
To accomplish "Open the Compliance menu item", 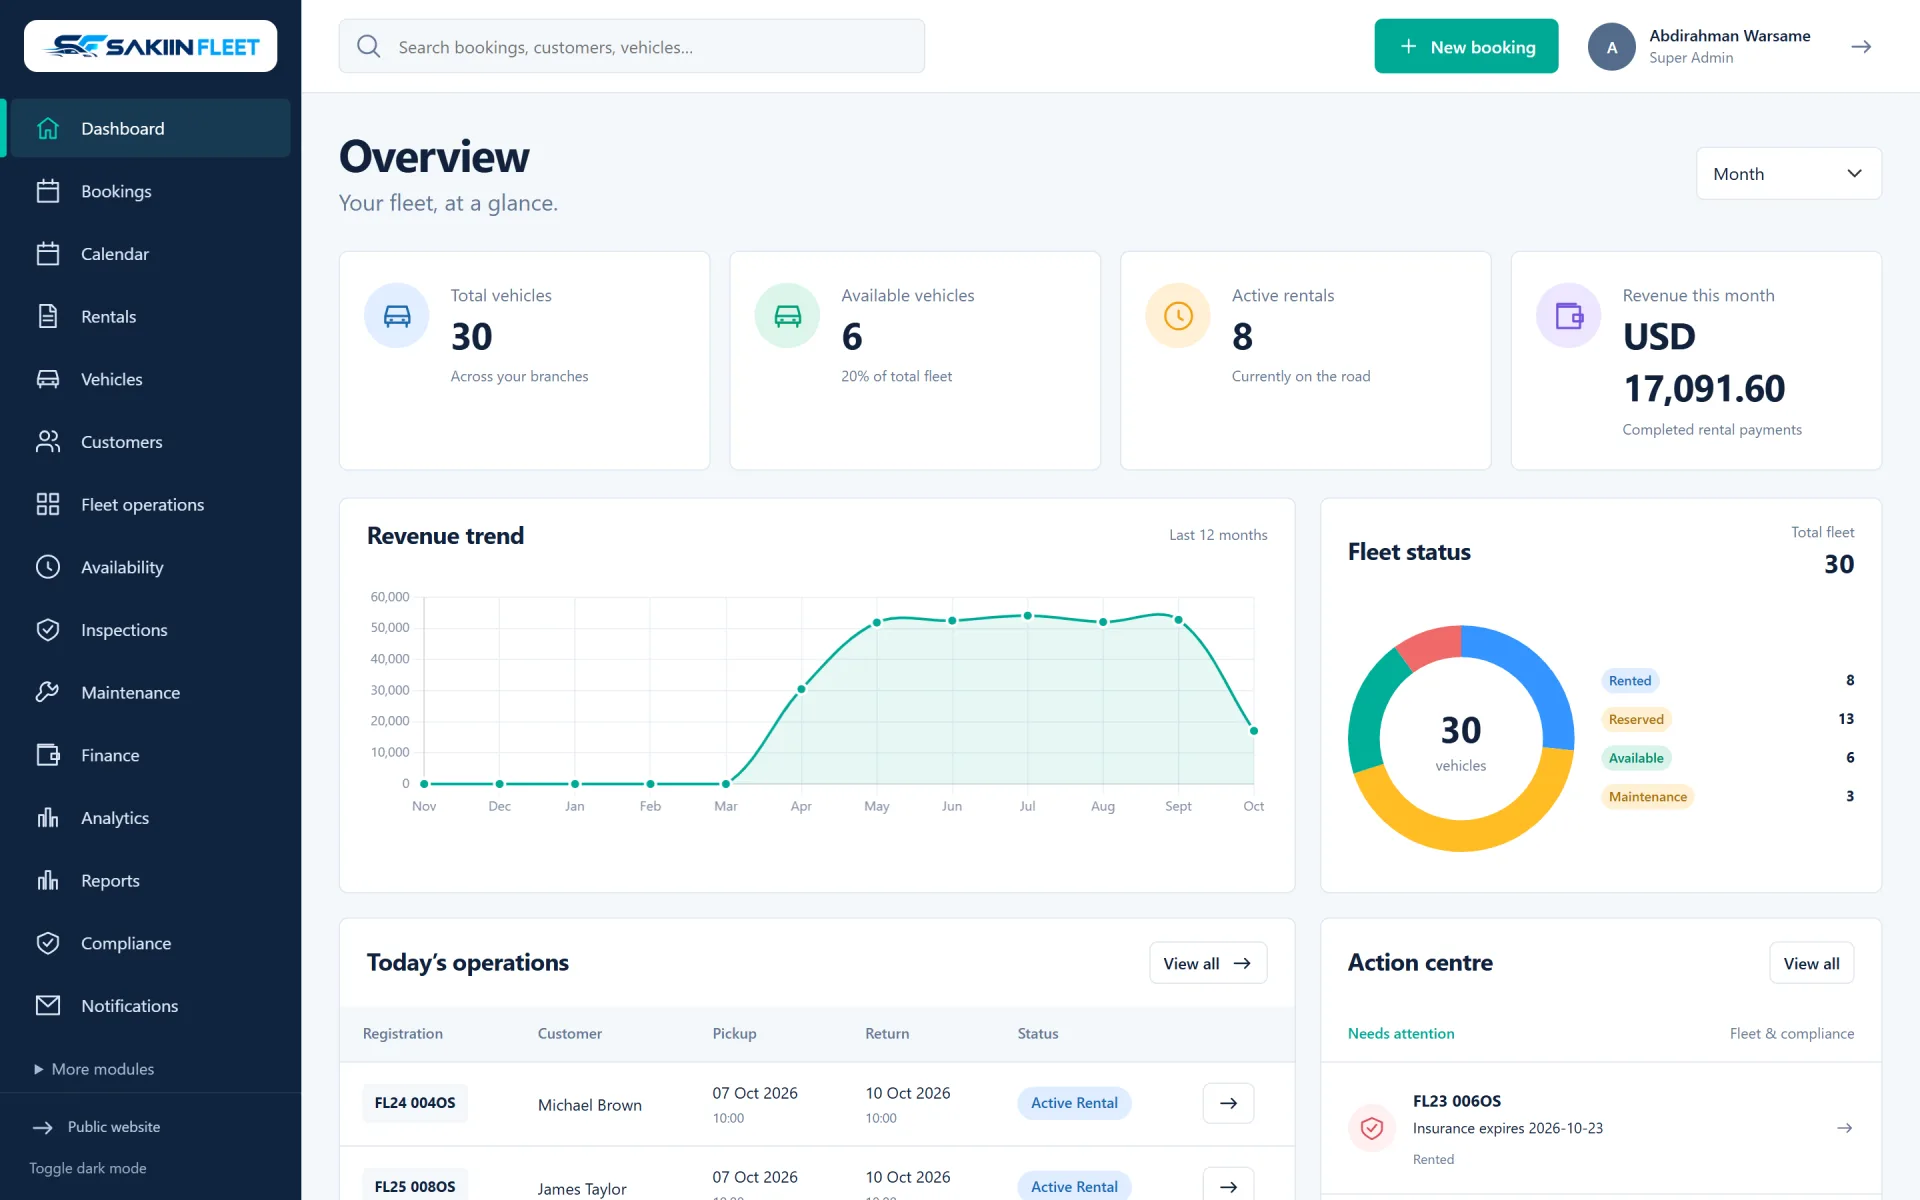I will (x=150, y=943).
